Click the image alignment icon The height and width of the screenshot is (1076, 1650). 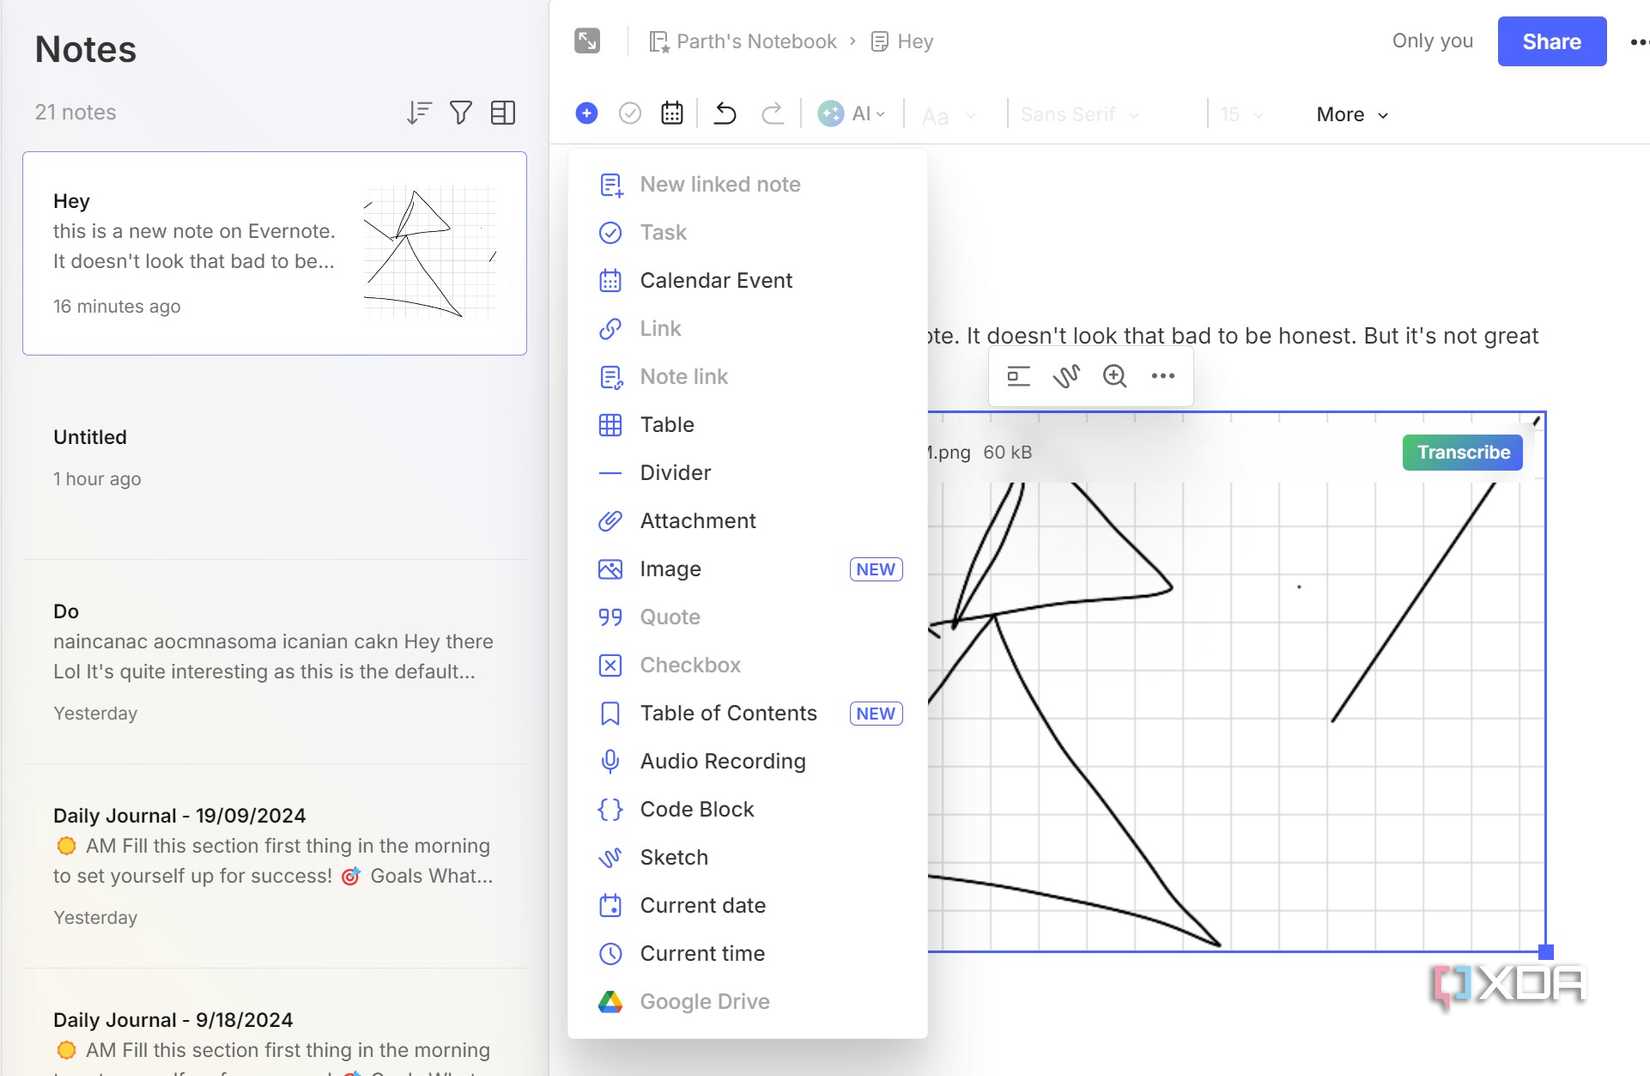pyautogui.click(x=1018, y=376)
